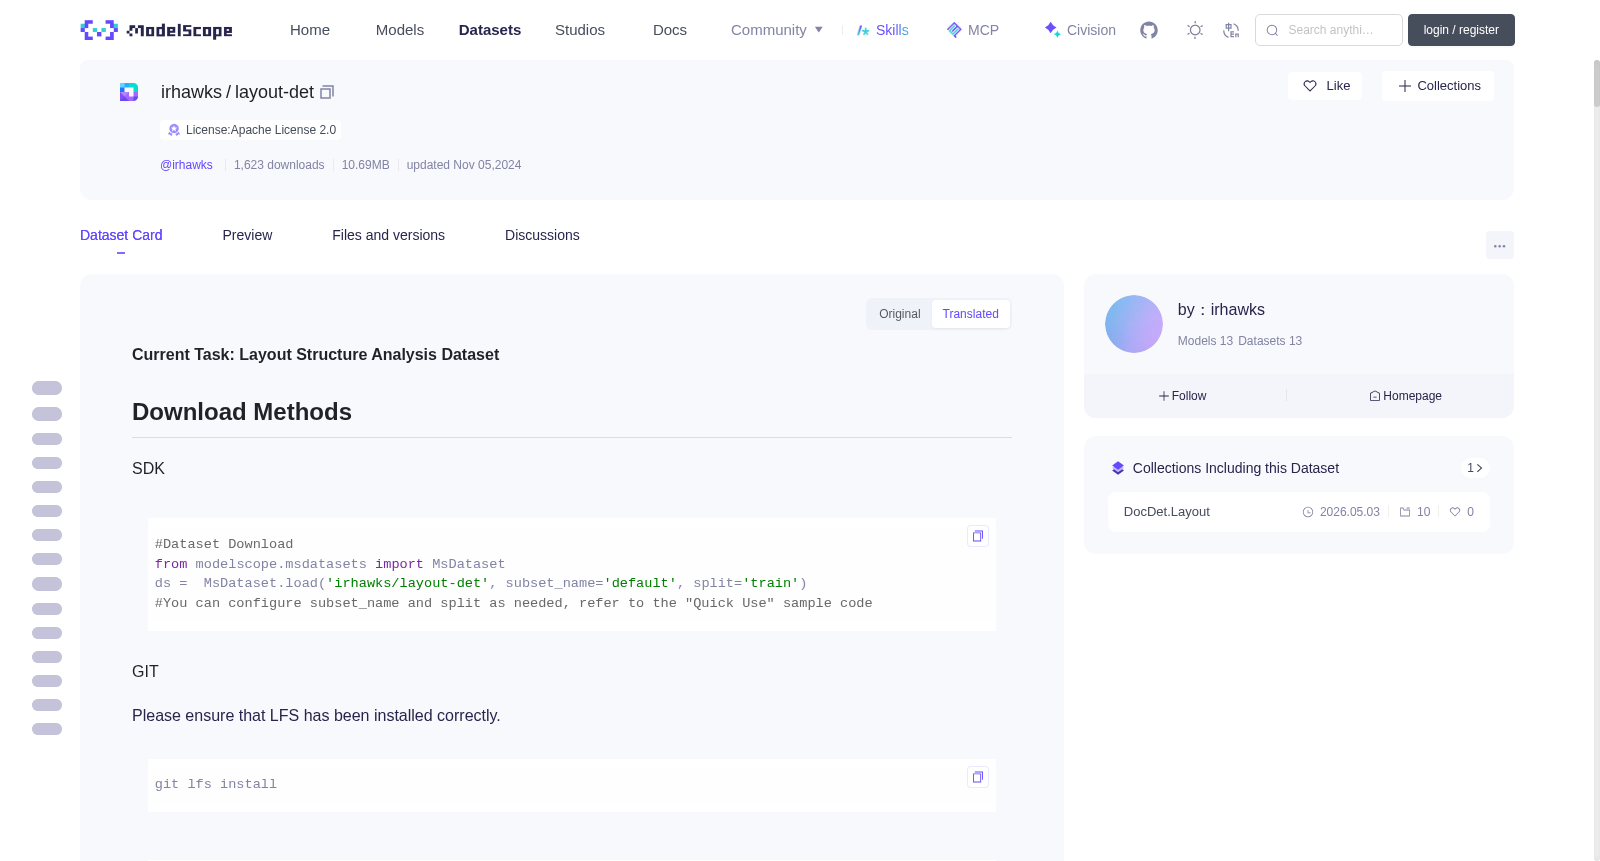
Task: Click the by : irhawks author name
Action: click(x=1221, y=310)
